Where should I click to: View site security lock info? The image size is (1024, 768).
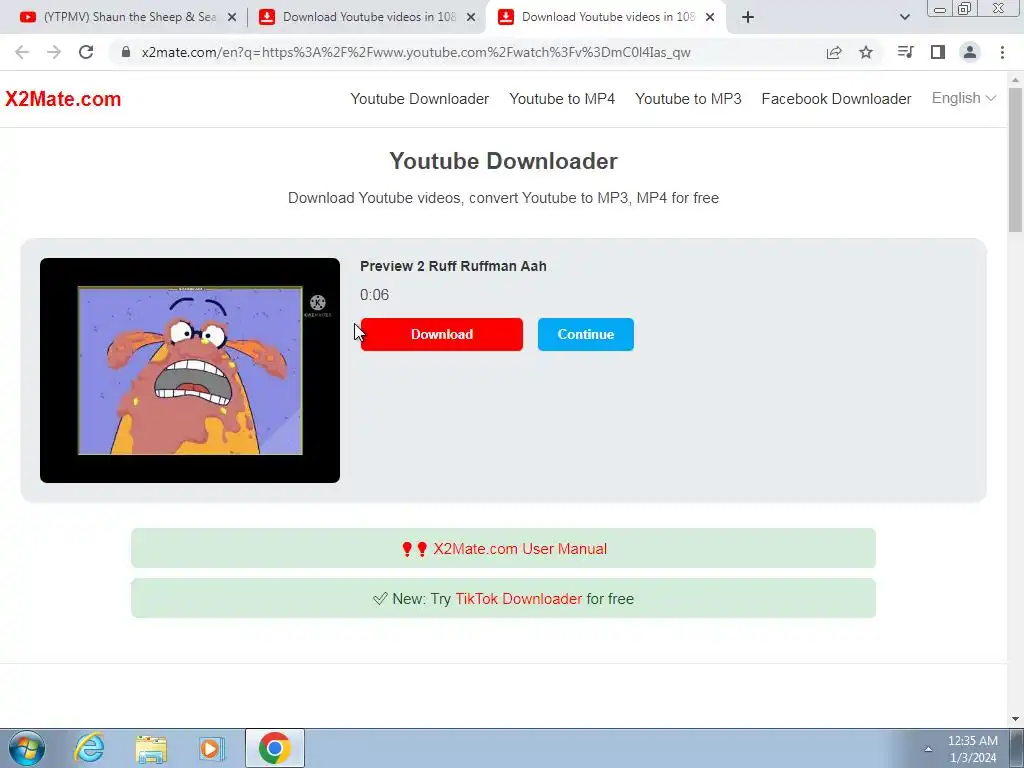point(126,52)
